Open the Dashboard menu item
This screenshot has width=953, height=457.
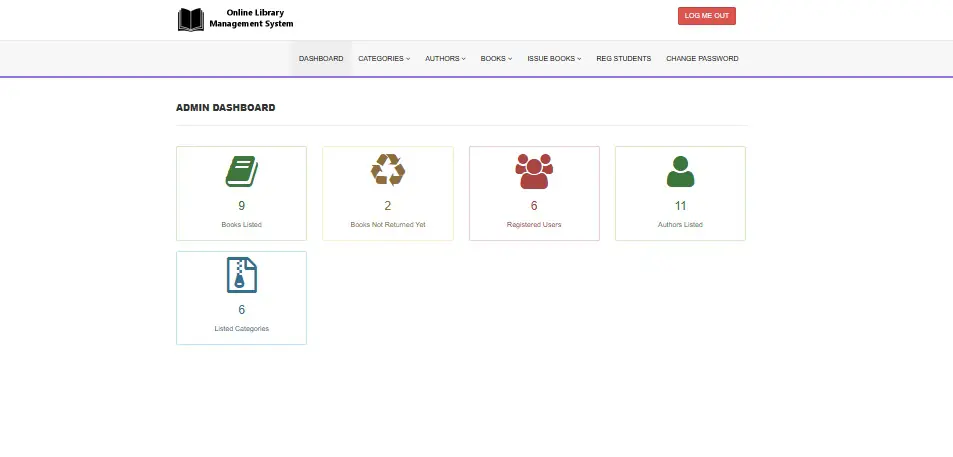point(321,58)
